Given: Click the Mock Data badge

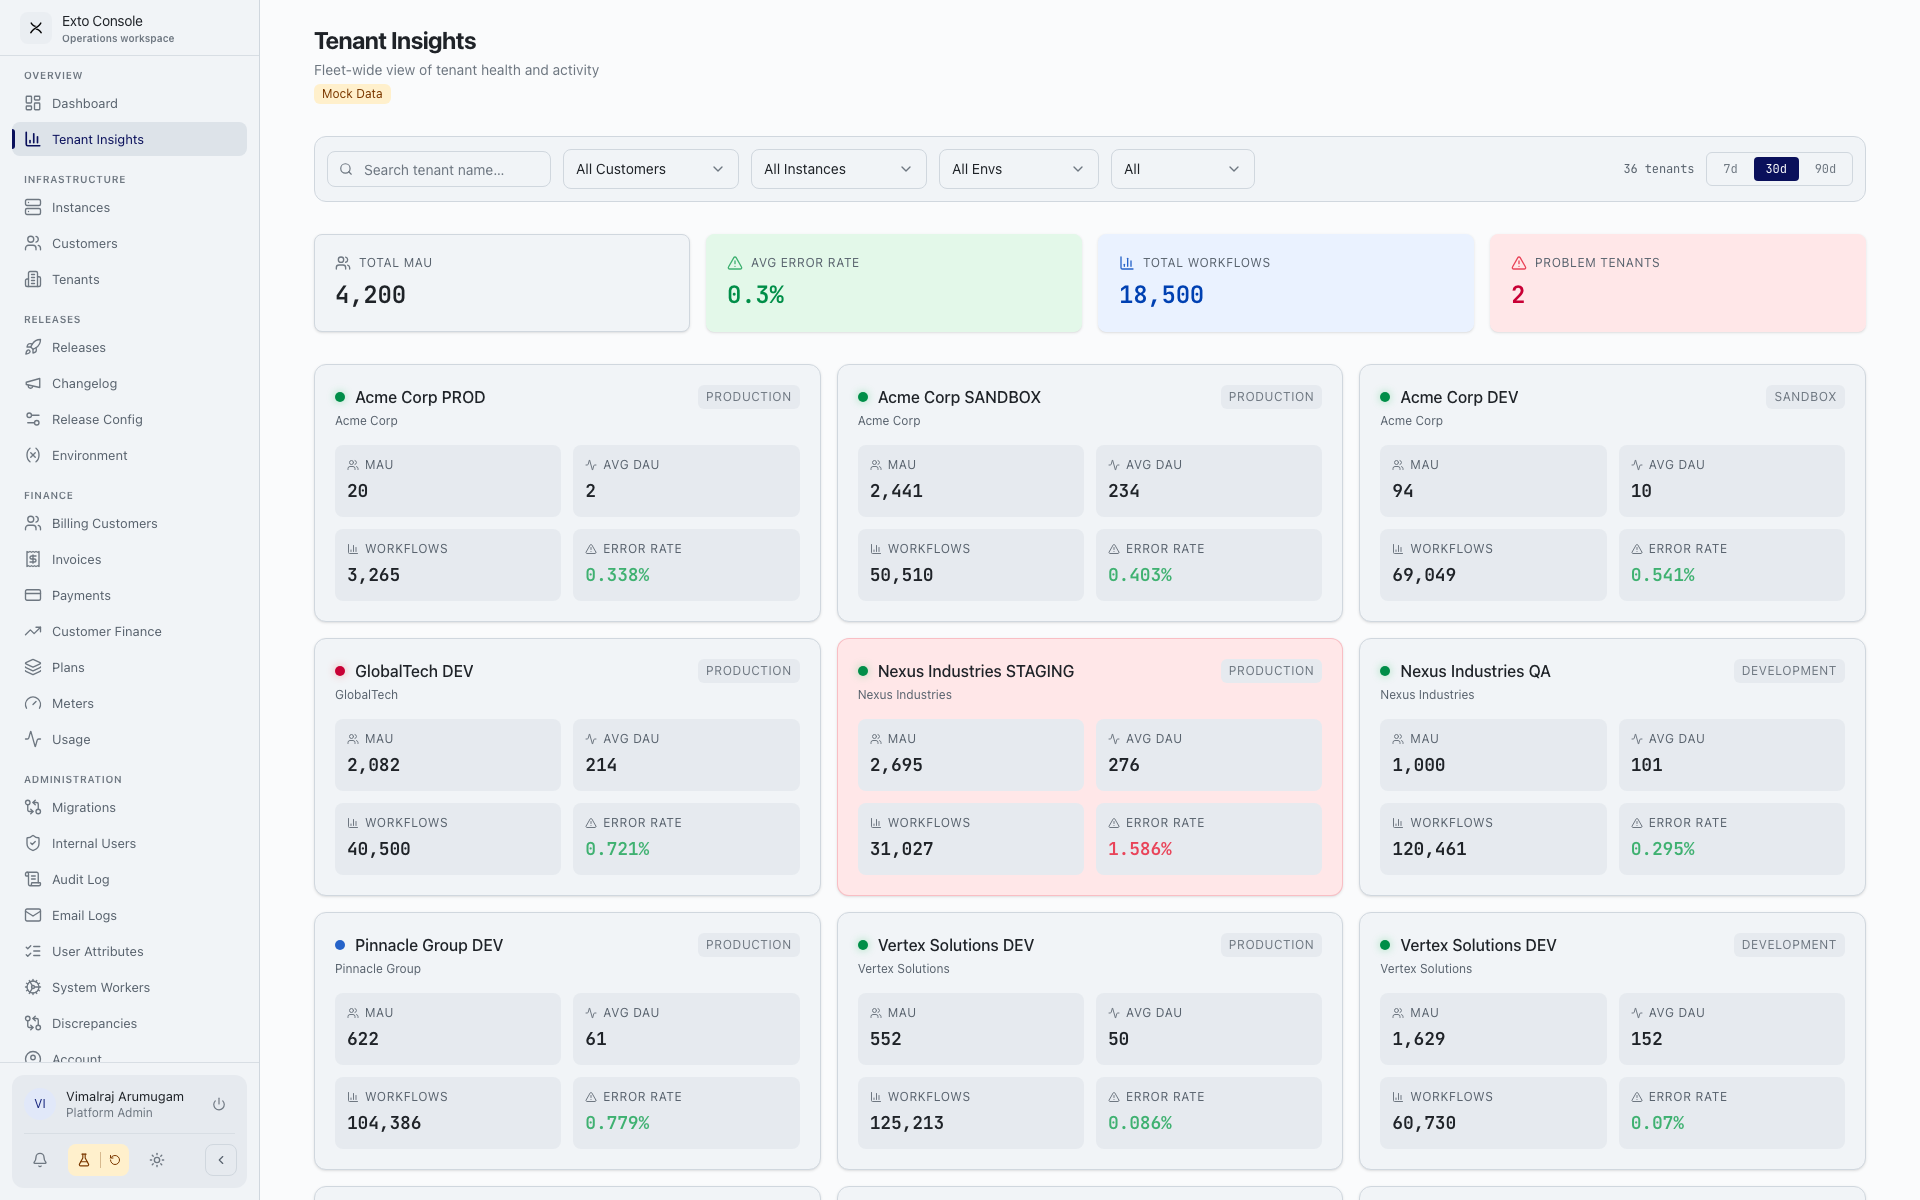Looking at the screenshot, I should (352, 94).
